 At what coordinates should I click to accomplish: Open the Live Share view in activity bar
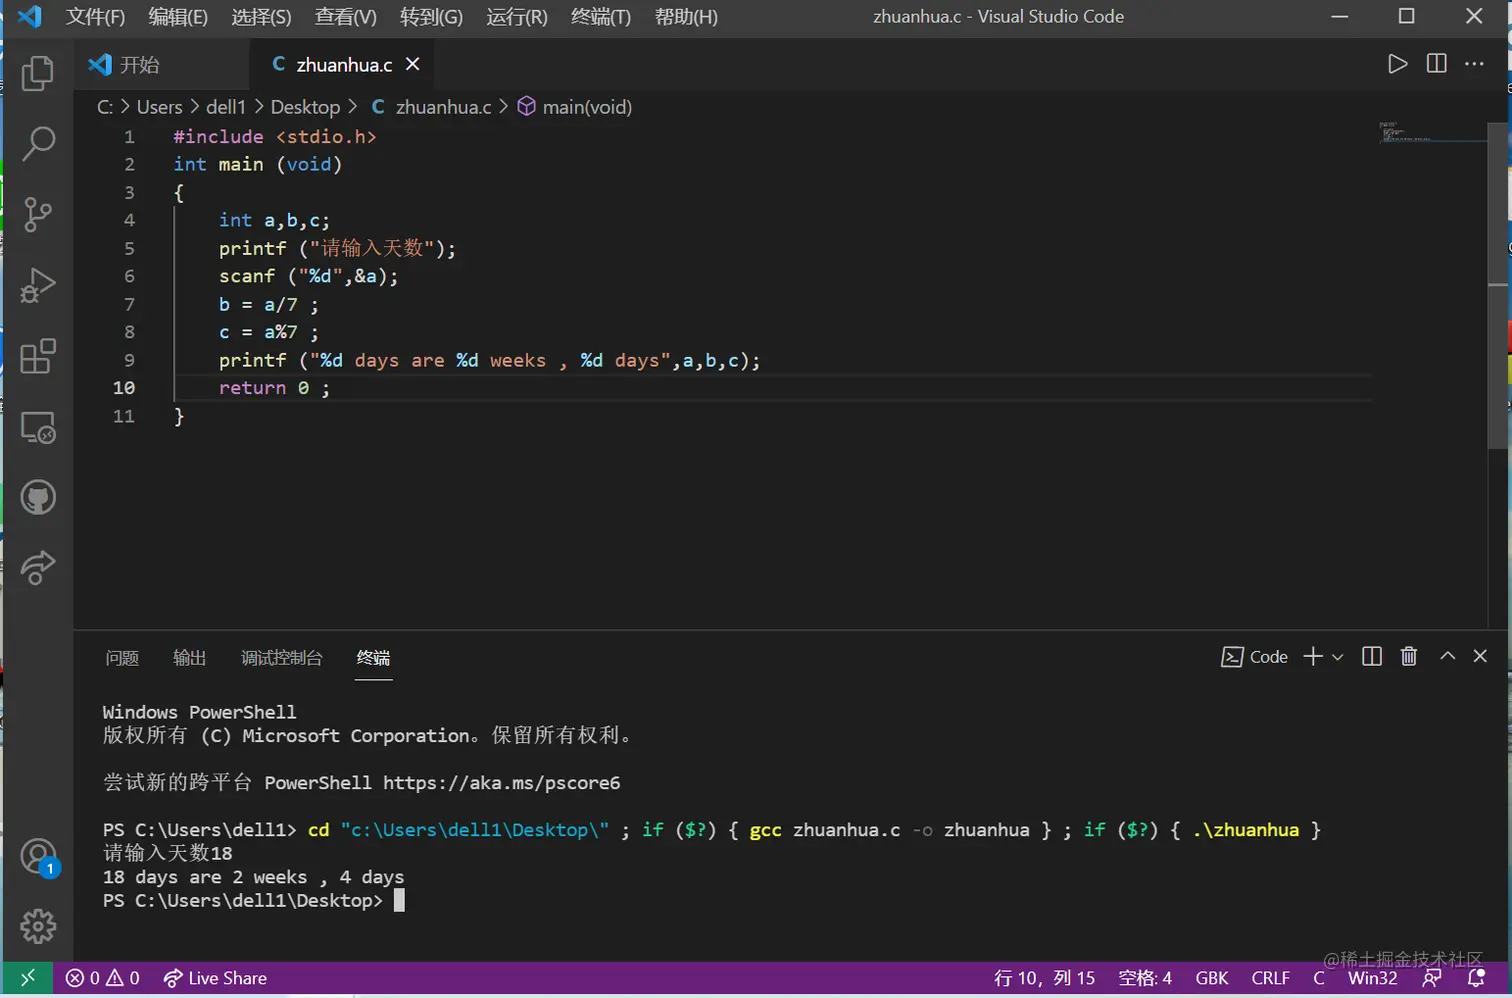pyautogui.click(x=38, y=568)
